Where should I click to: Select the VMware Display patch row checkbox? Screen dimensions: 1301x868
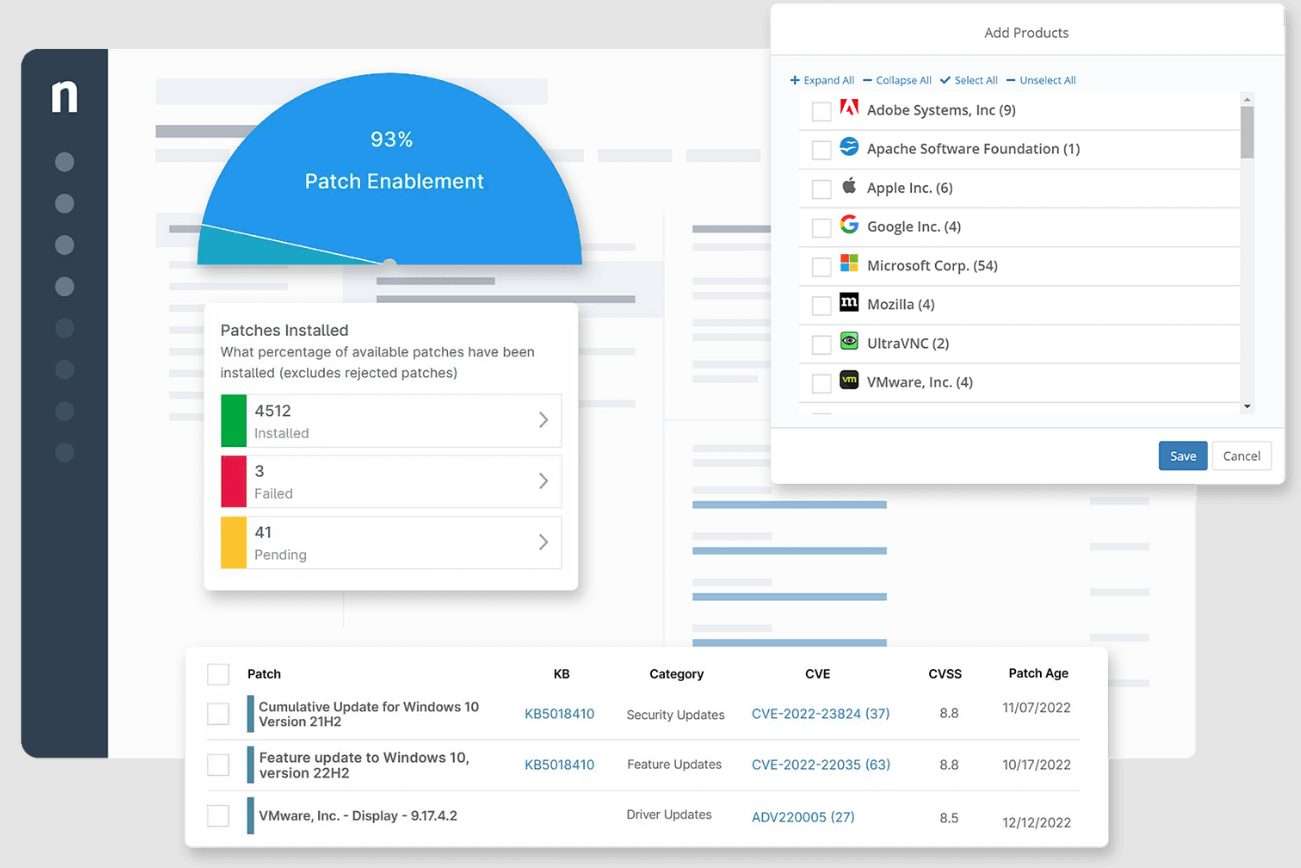tap(218, 816)
